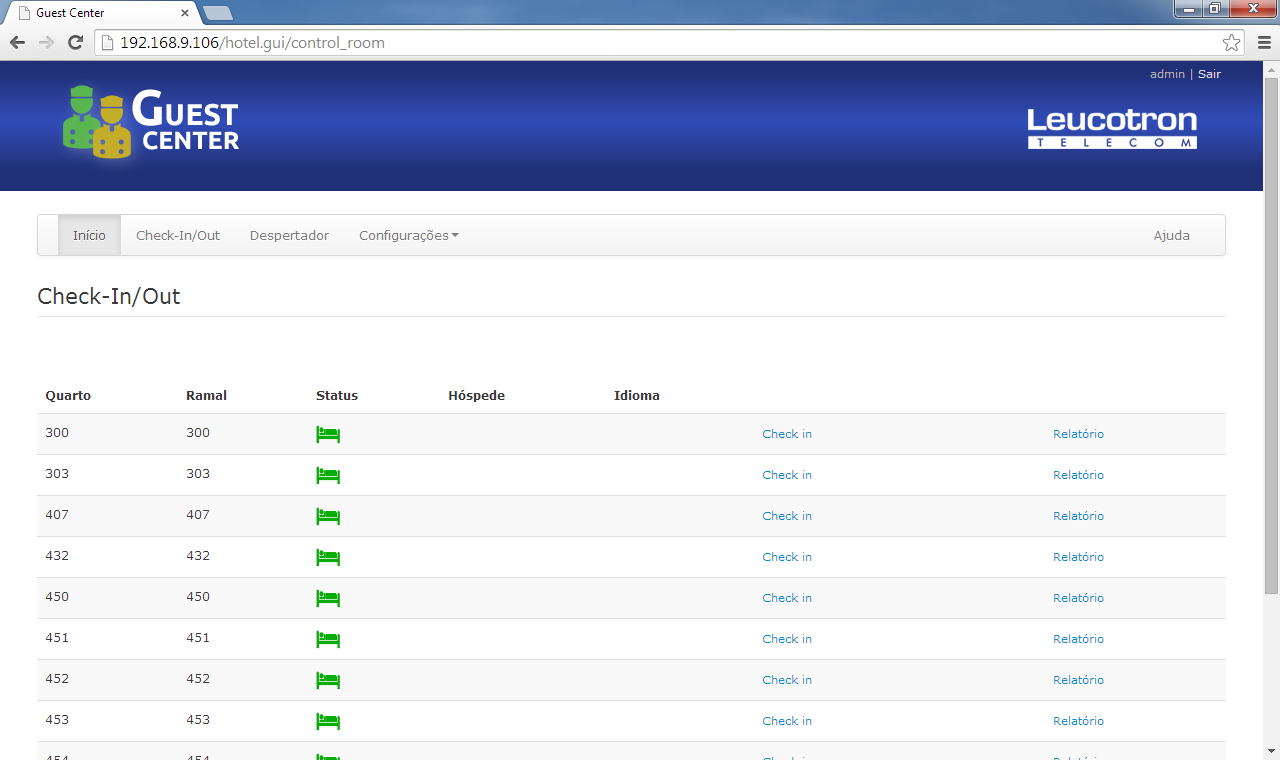Open the Chrome hamburger menu

coord(1264,43)
